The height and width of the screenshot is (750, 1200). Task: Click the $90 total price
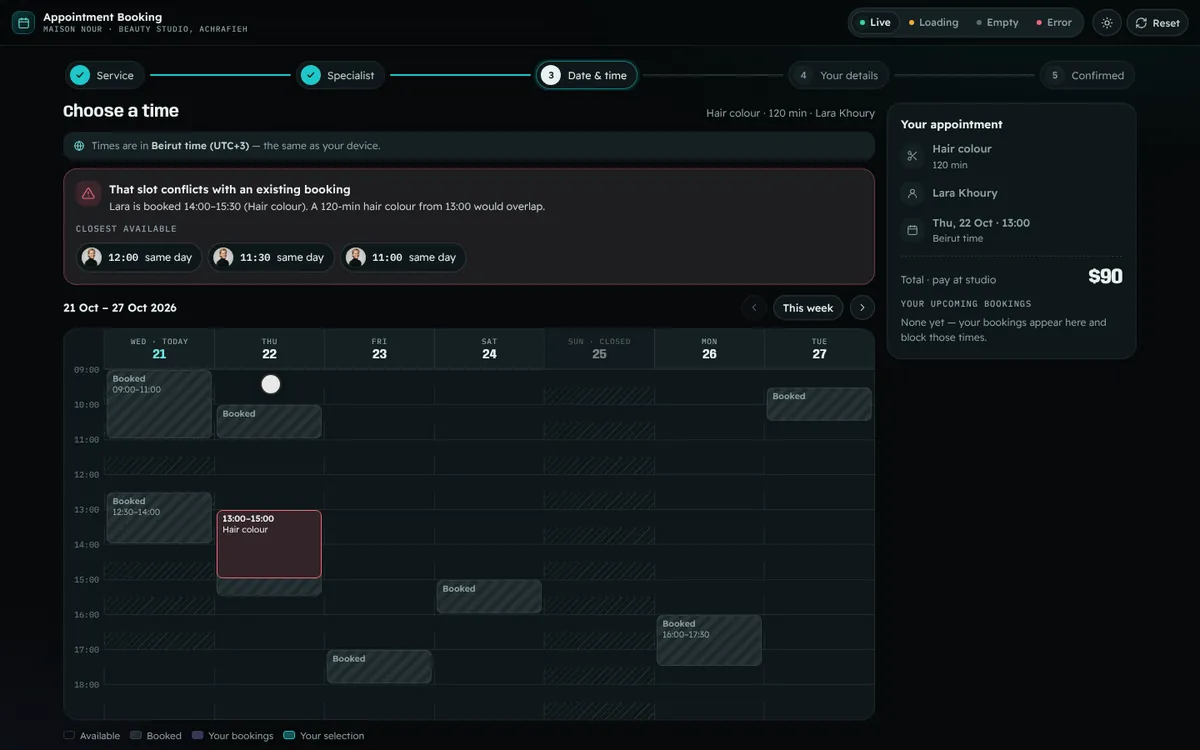(x=1105, y=277)
